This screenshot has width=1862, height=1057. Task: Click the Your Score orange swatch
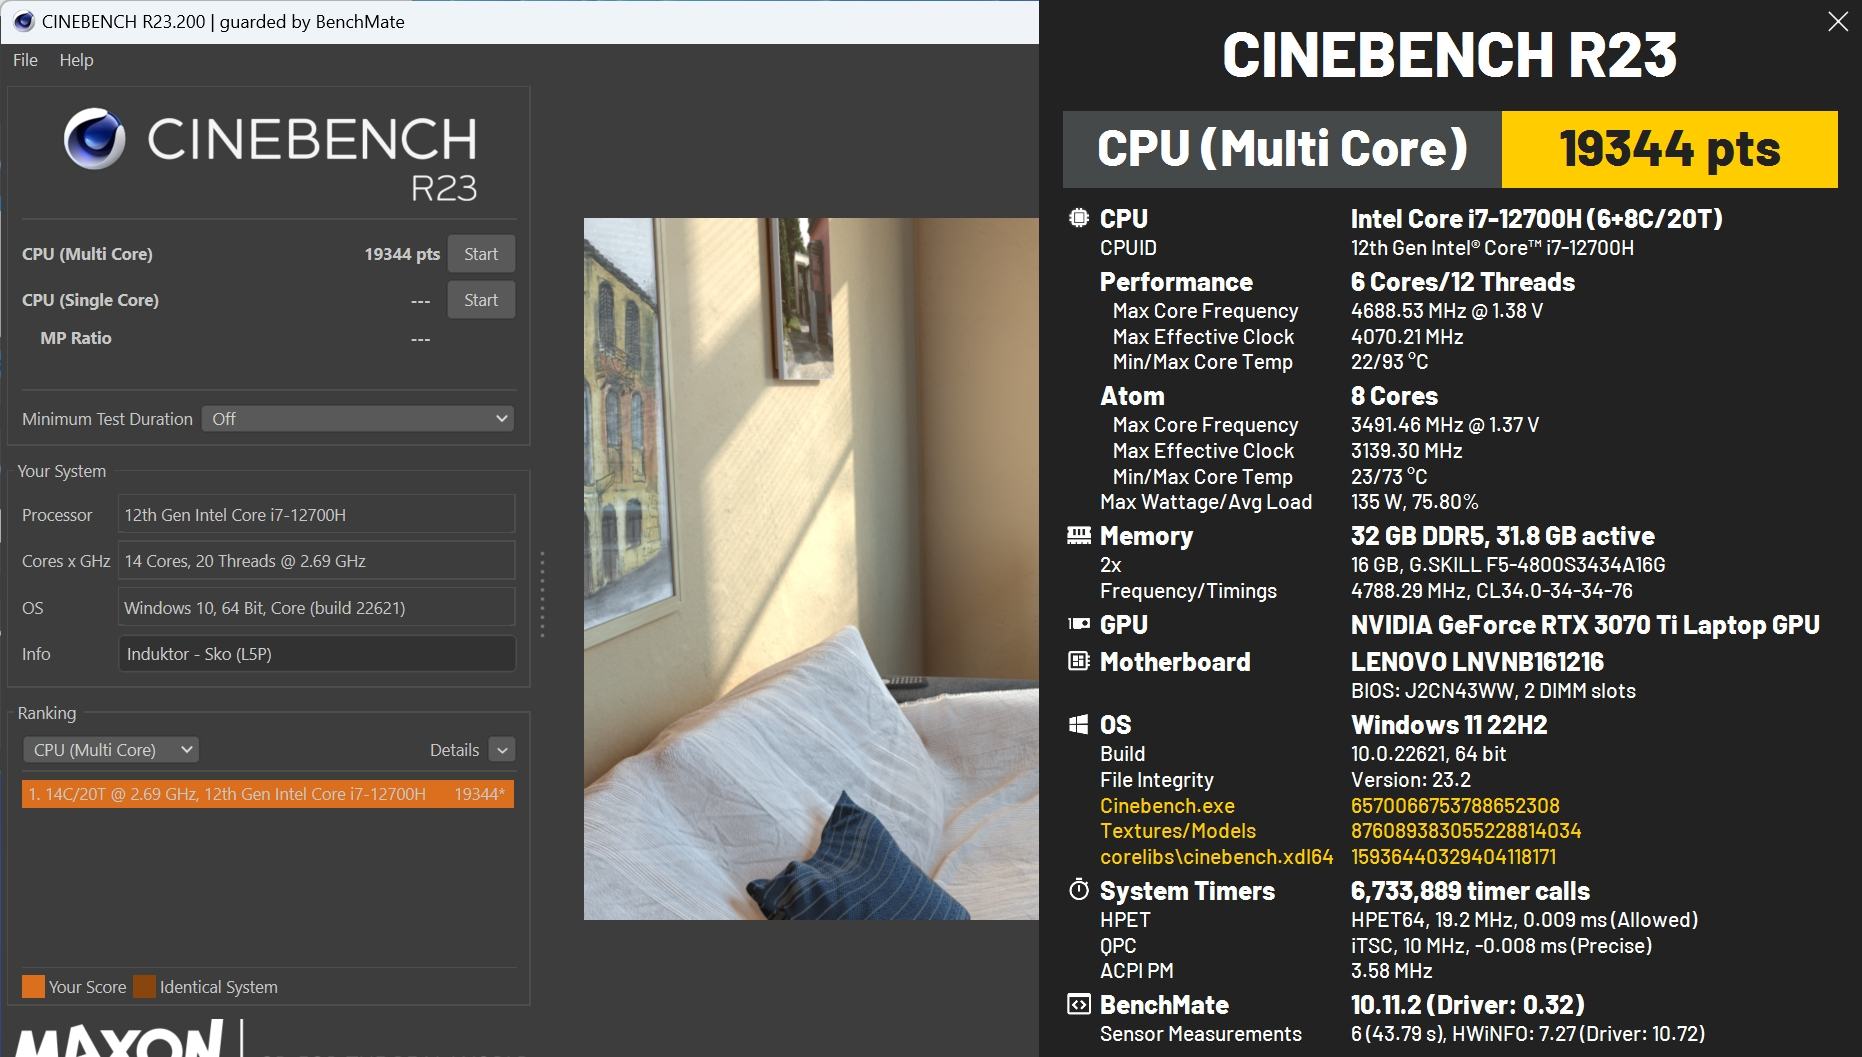[33, 987]
